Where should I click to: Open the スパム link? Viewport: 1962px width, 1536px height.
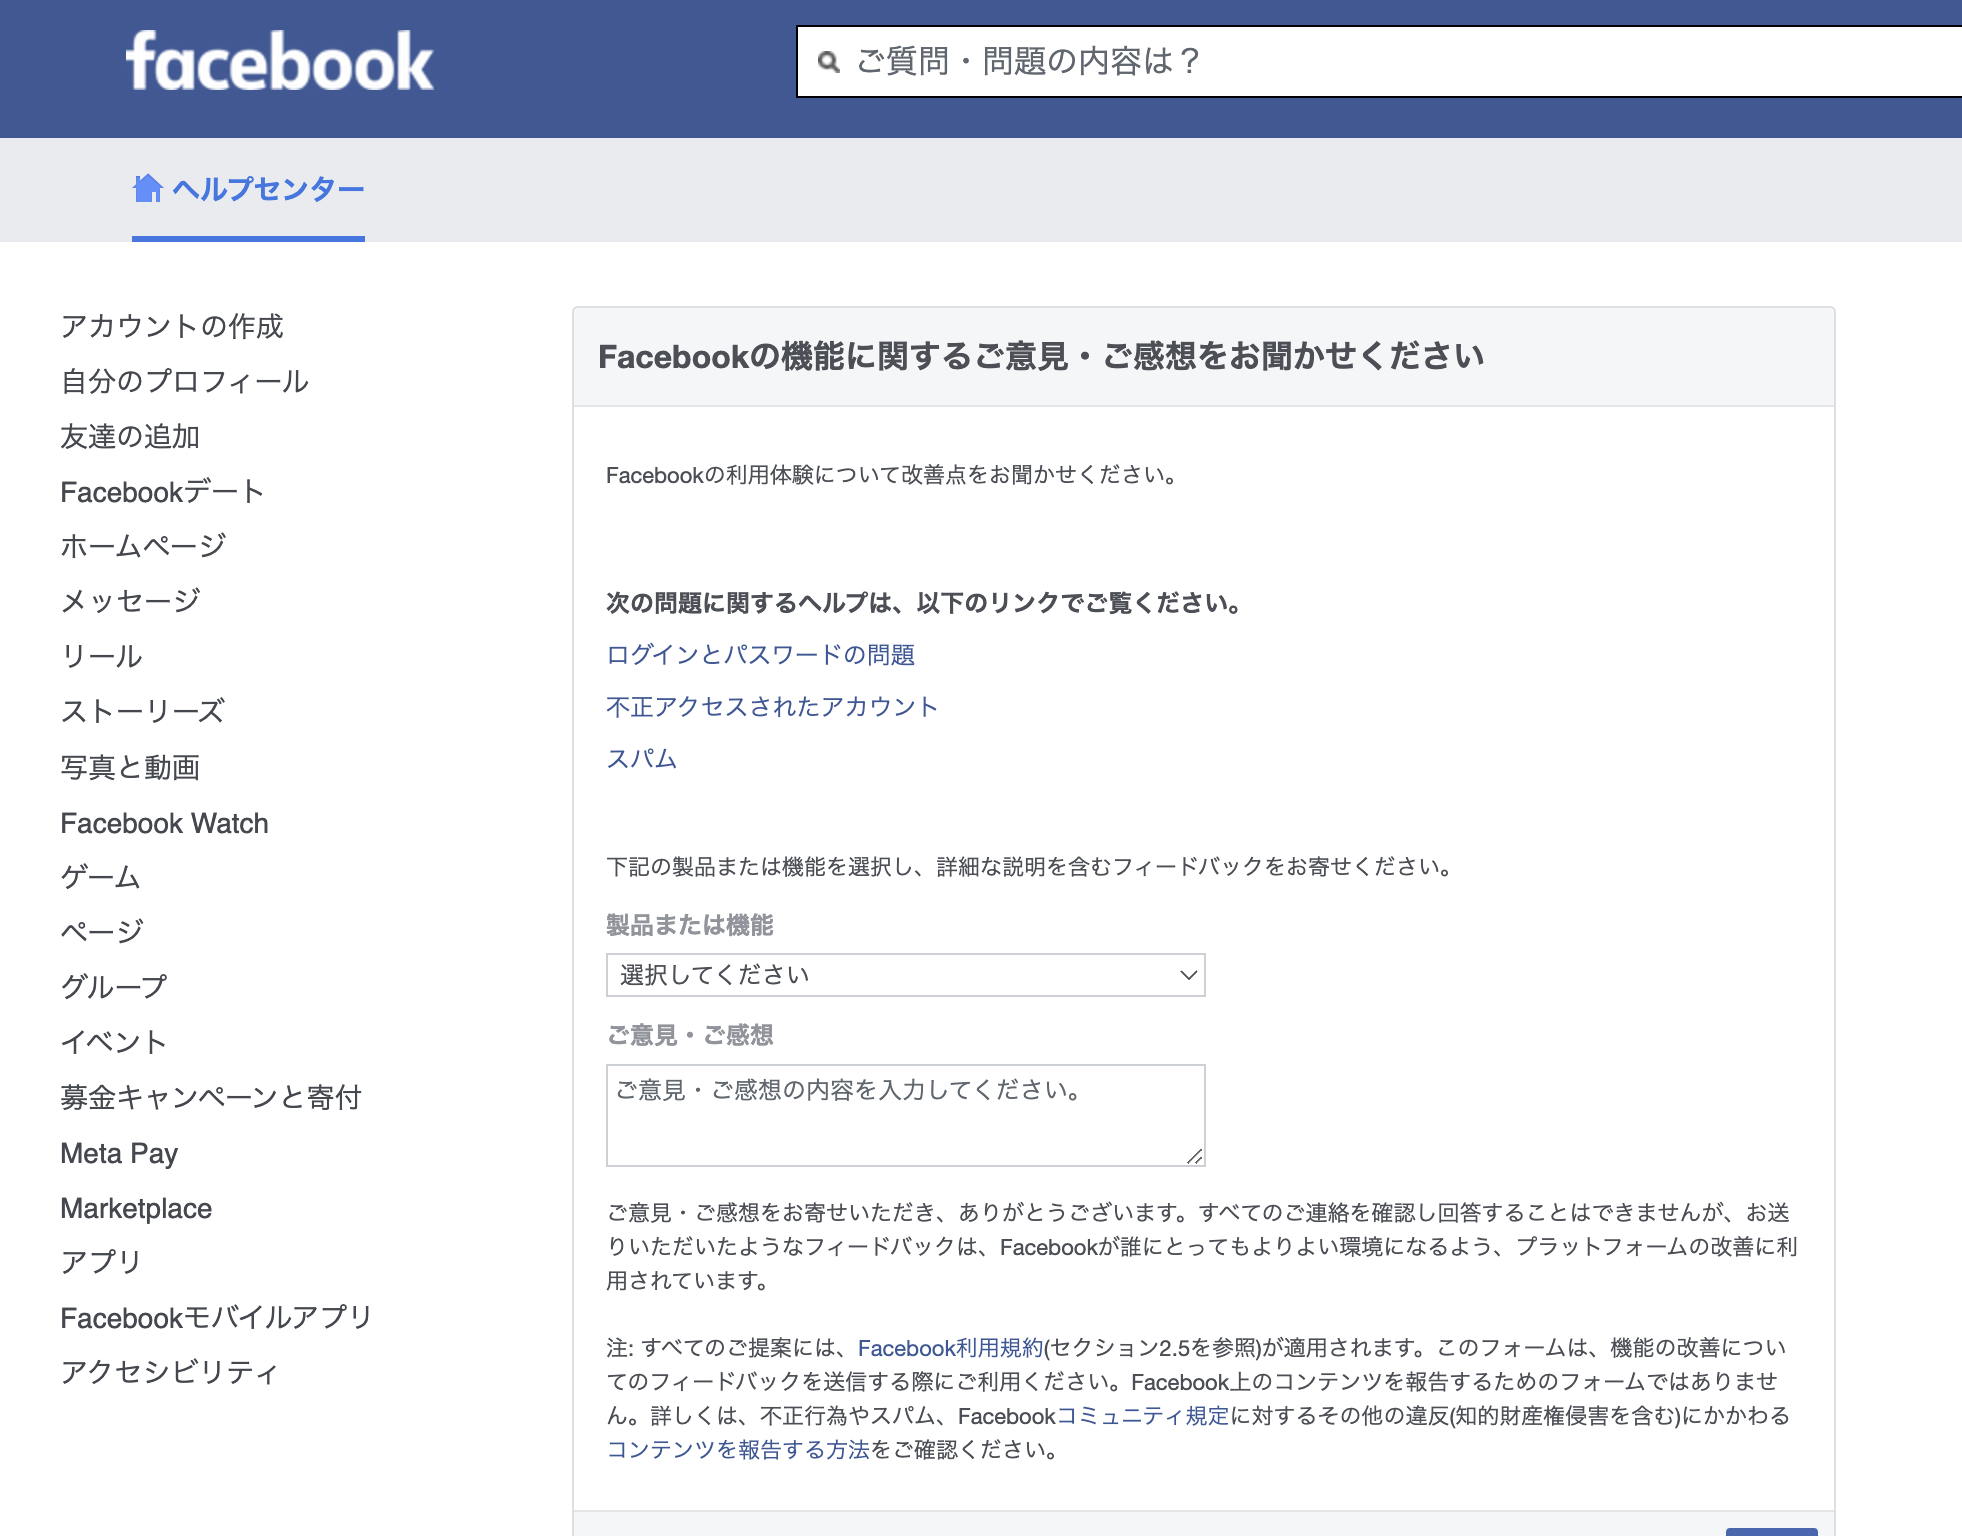point(642,759)
